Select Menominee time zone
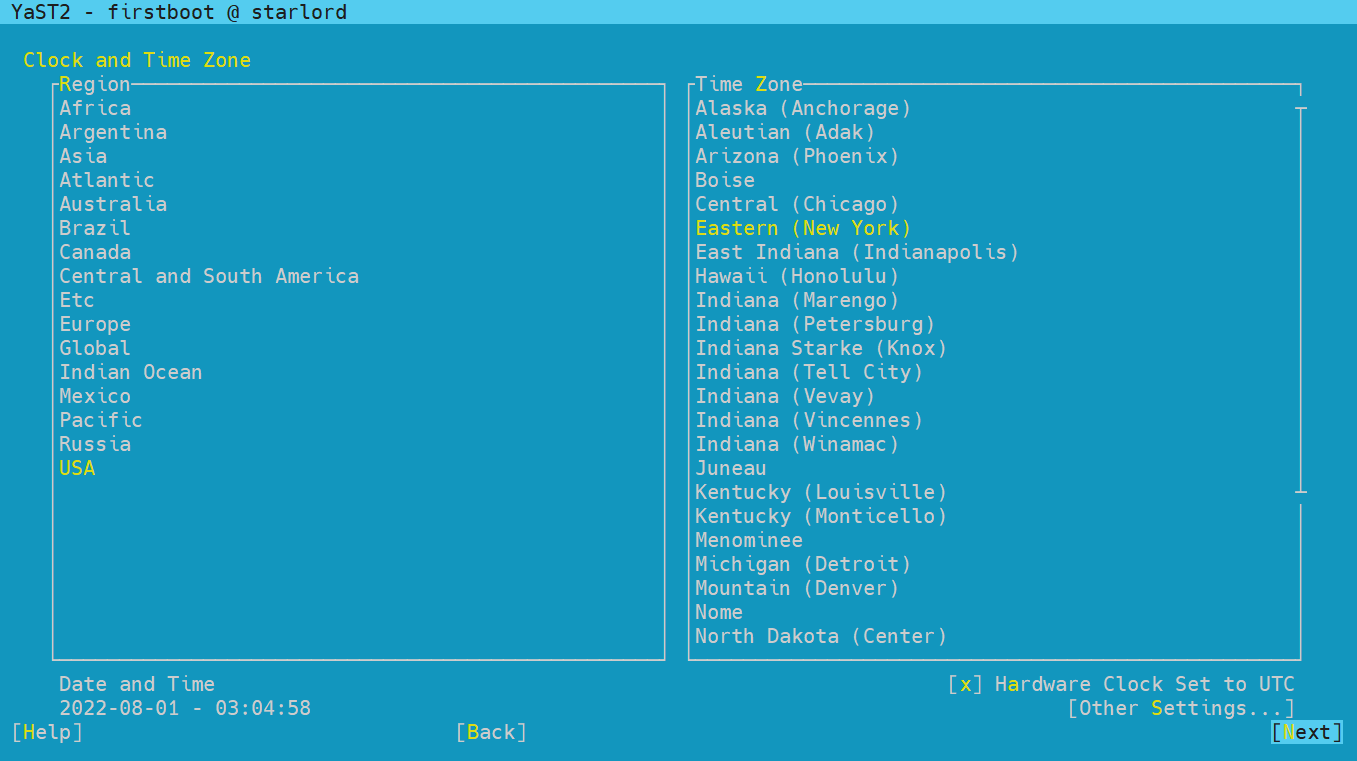 click(749, 540)
